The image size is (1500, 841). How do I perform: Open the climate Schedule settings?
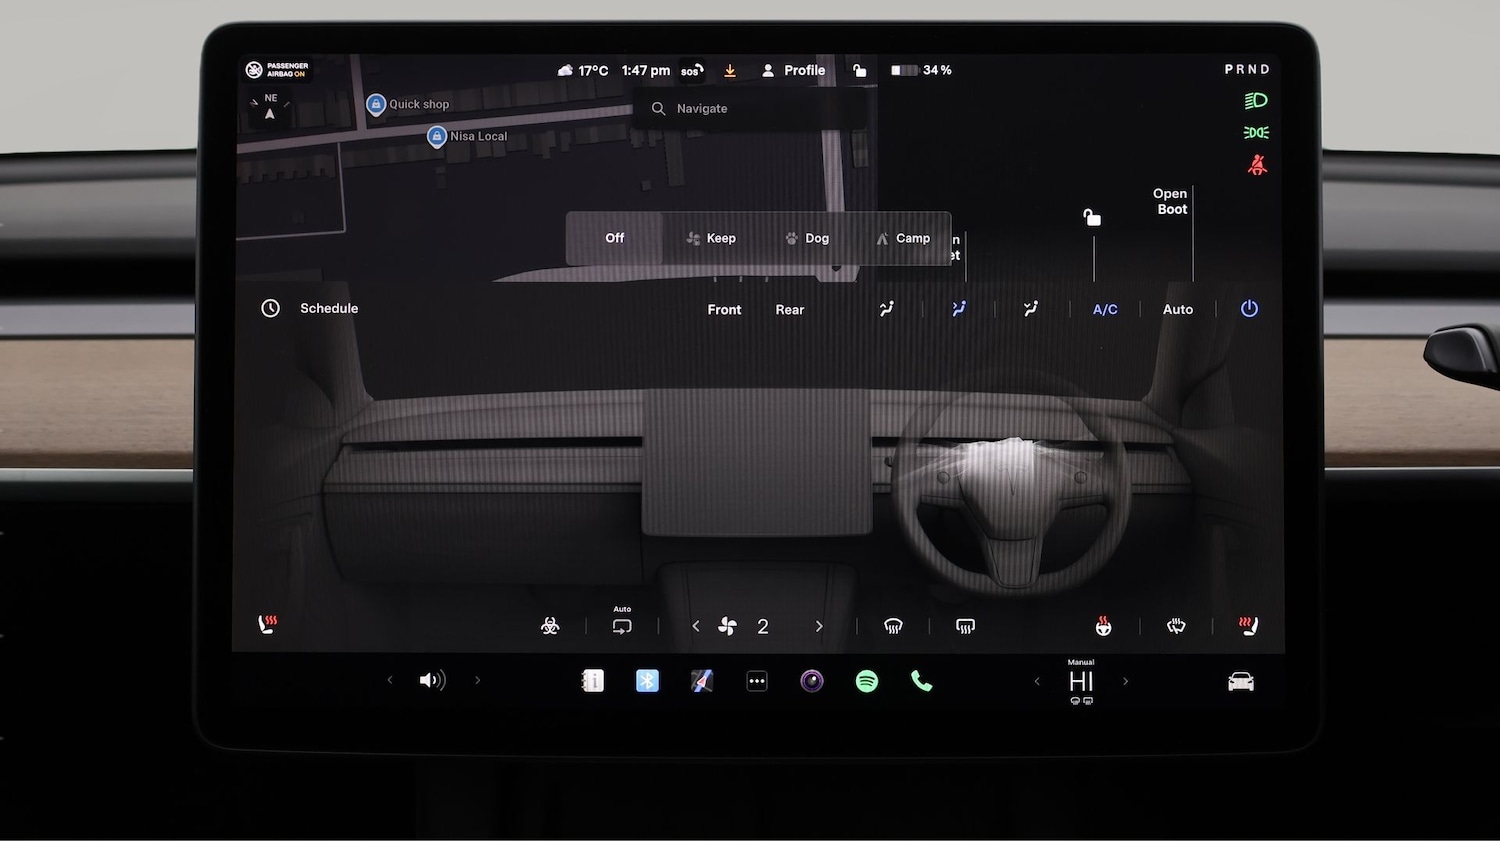coord(310,308)
